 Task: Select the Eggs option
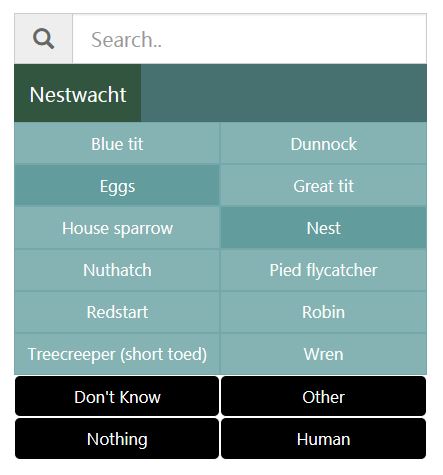(x=117, y=186)
